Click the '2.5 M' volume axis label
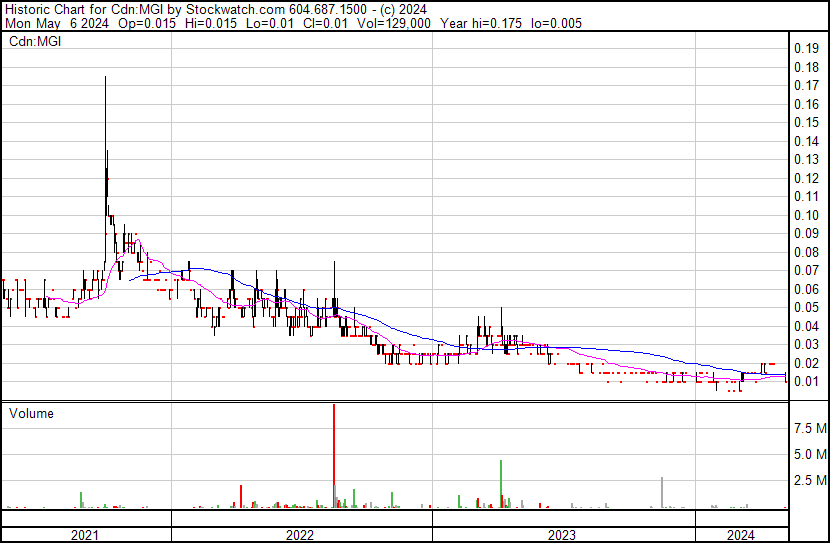 tap(810, 480)
